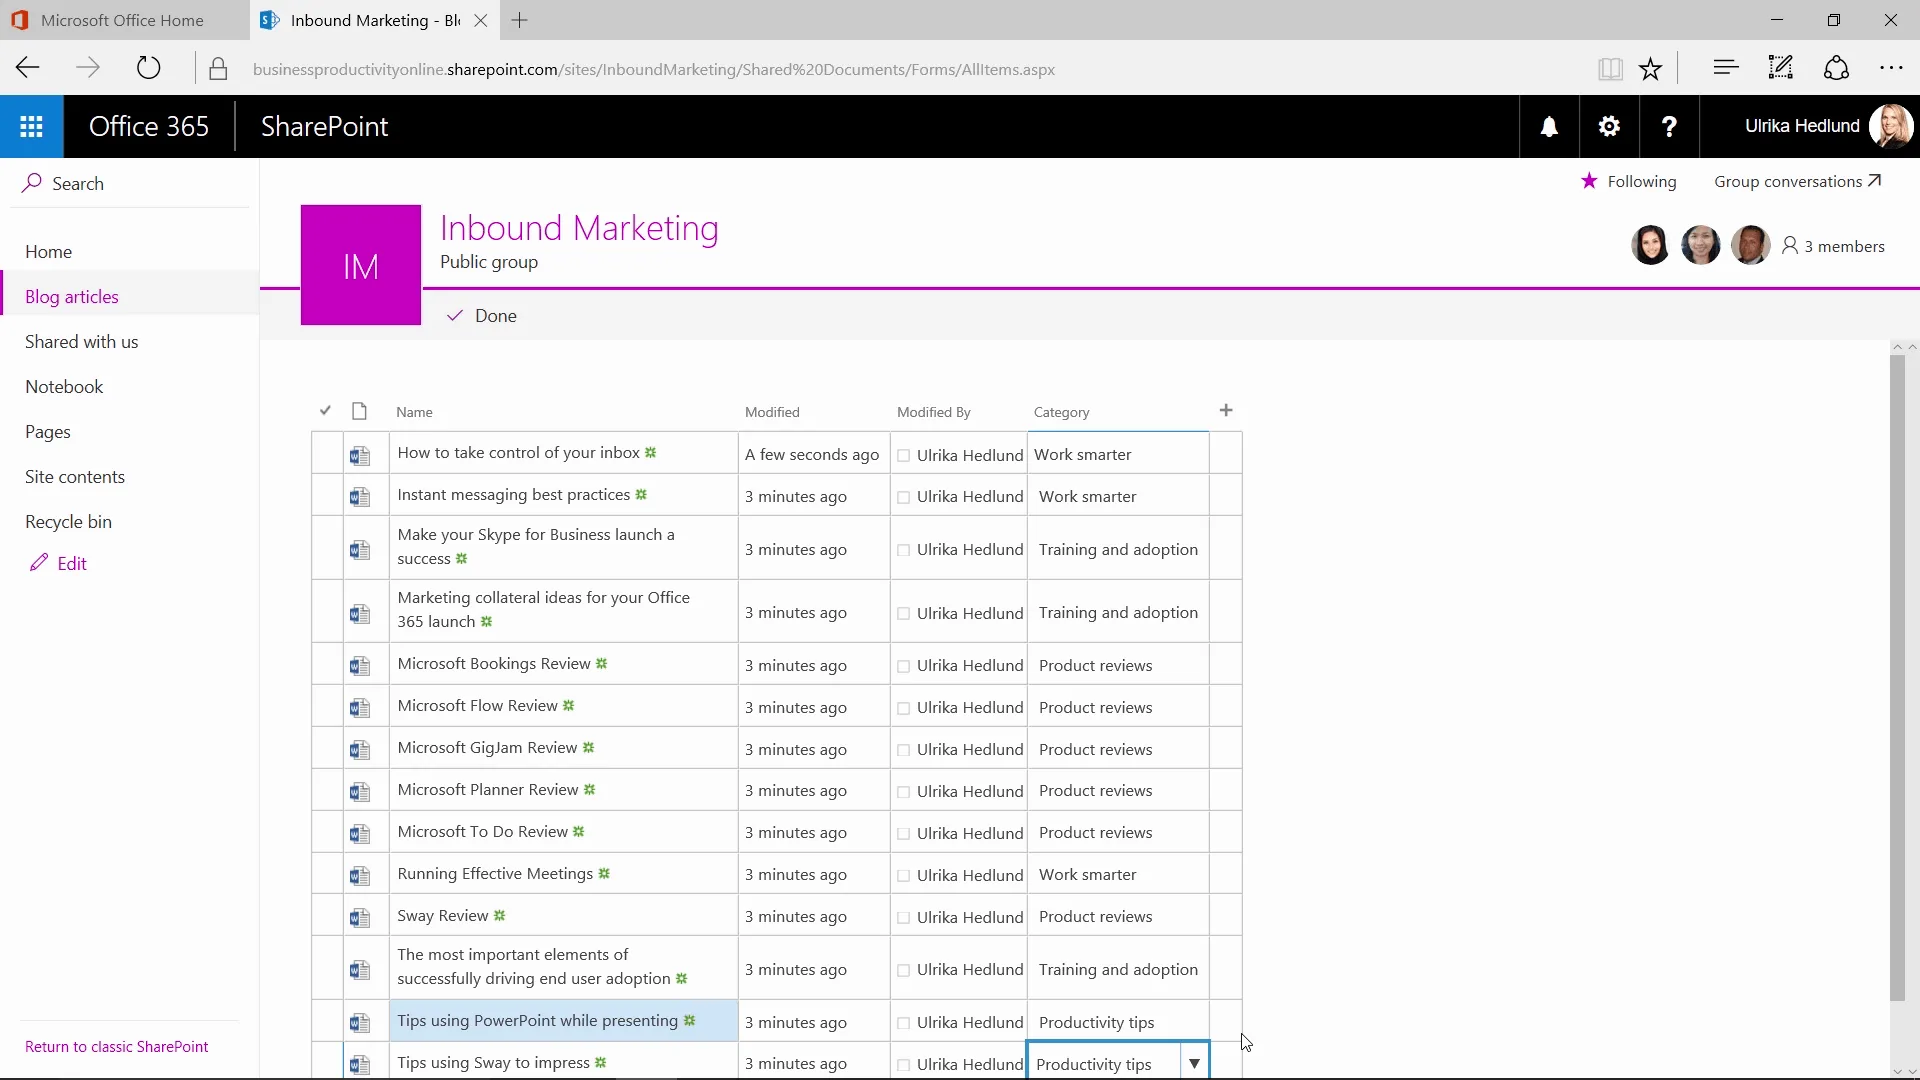Viewport: 1920px width, 1080px height.
Task: Toggle the select all items checkmark
Action: 325,410
